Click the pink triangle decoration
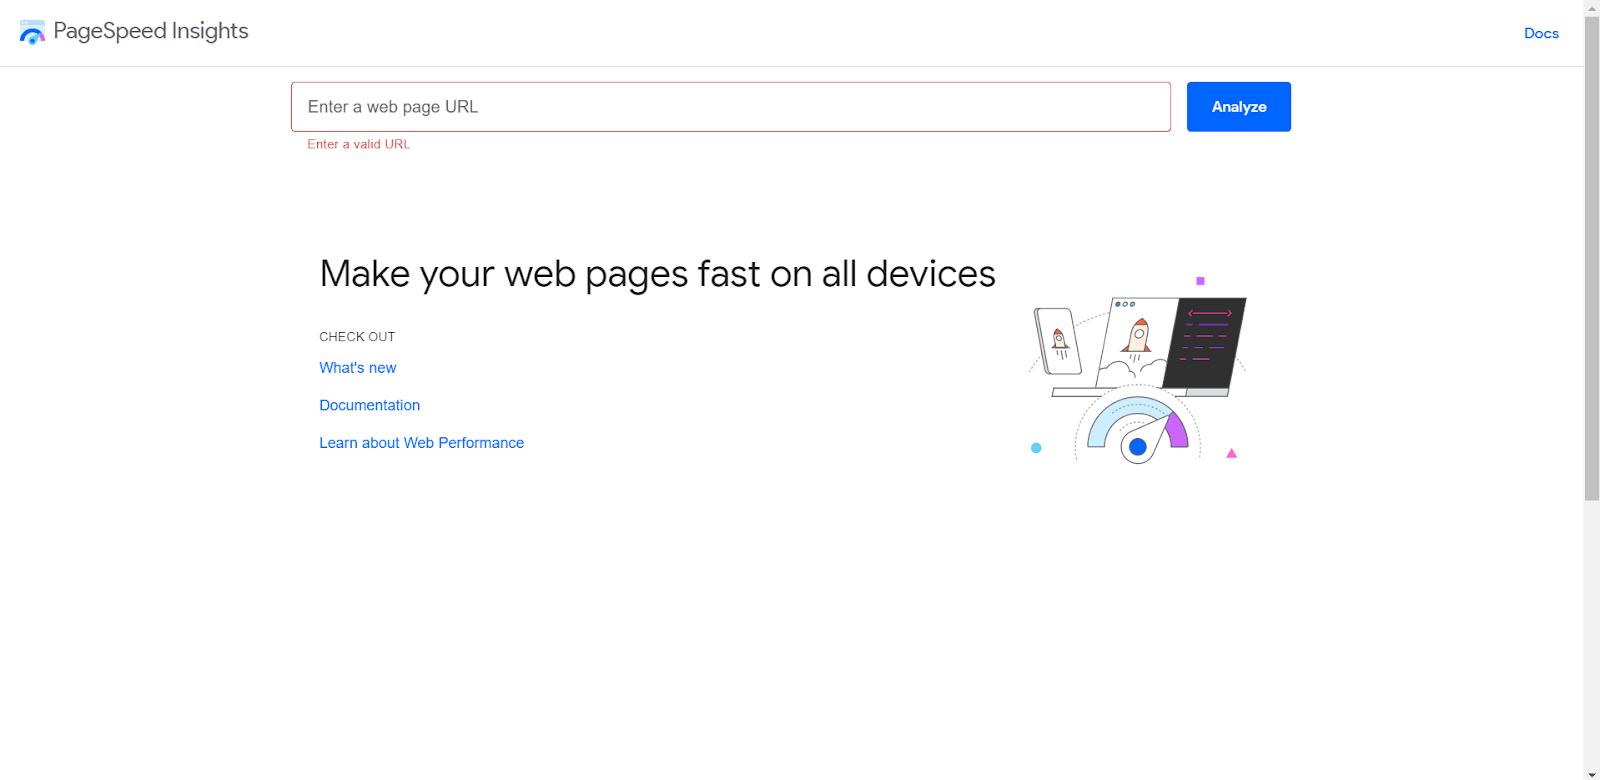The width and height of the screenshot is (1600, 780). (1231, 454)
